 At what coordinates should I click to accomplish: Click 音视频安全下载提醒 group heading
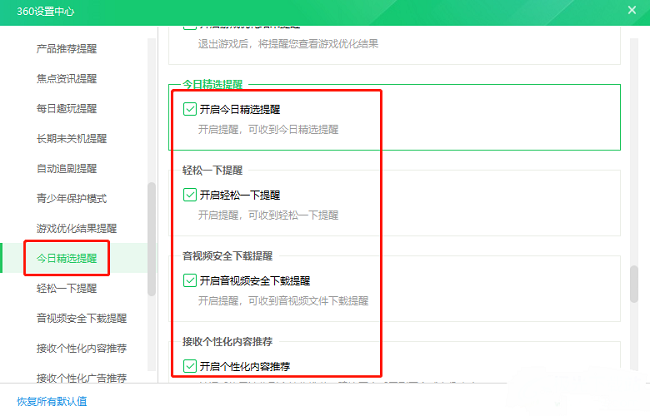(x=228, y=256)
